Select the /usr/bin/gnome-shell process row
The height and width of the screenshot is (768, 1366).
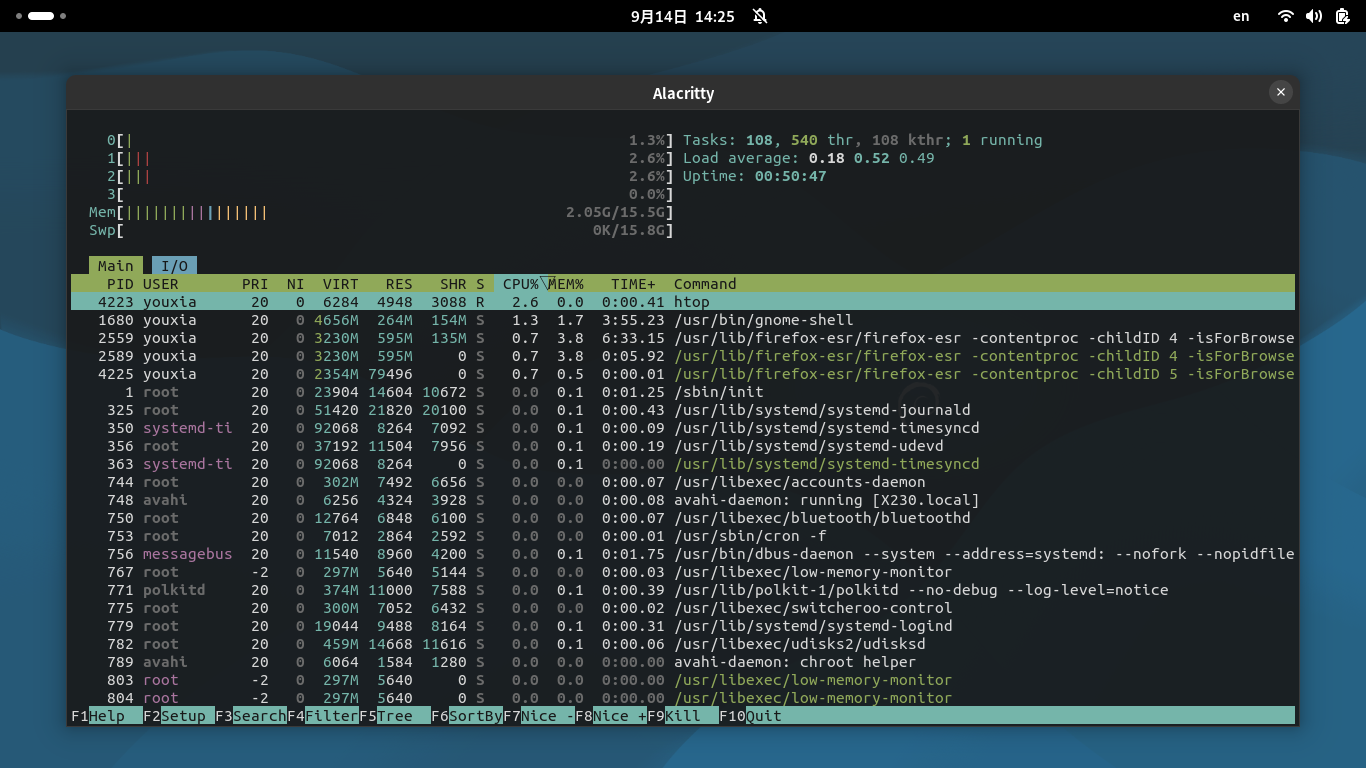[683, 320]
